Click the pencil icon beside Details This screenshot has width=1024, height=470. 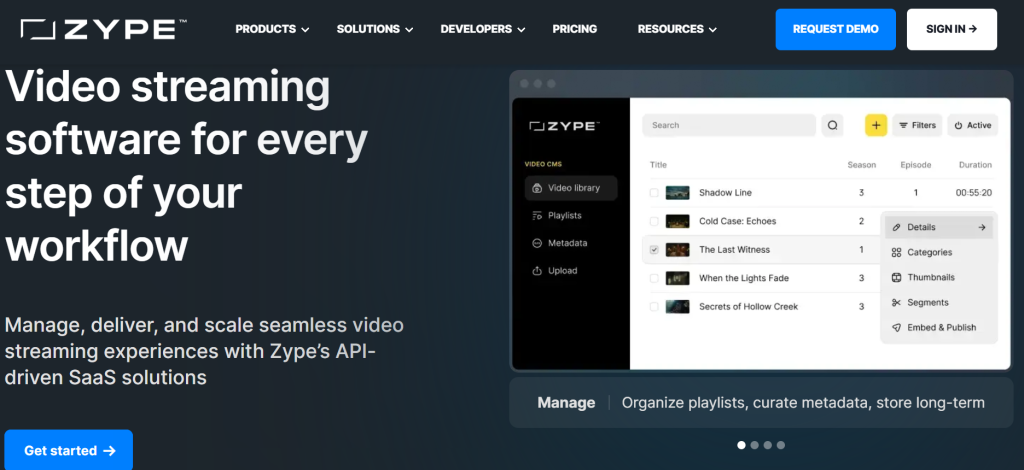[895, 227]
